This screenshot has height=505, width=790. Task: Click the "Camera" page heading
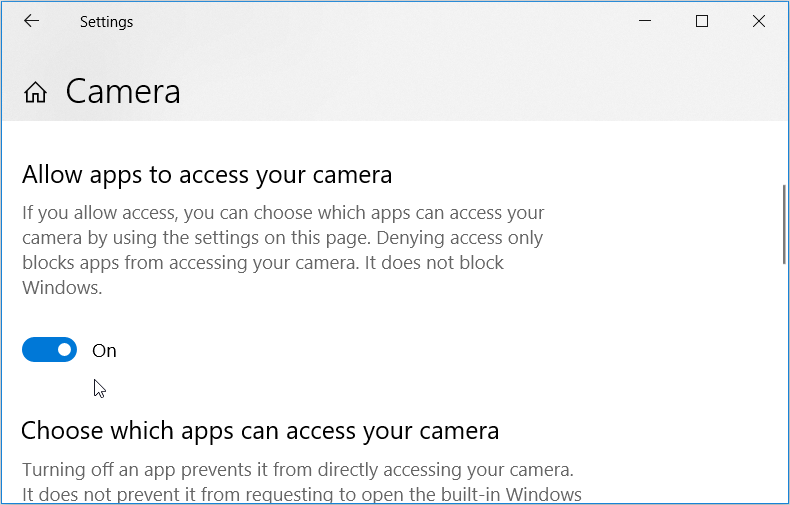coord(123,92)
